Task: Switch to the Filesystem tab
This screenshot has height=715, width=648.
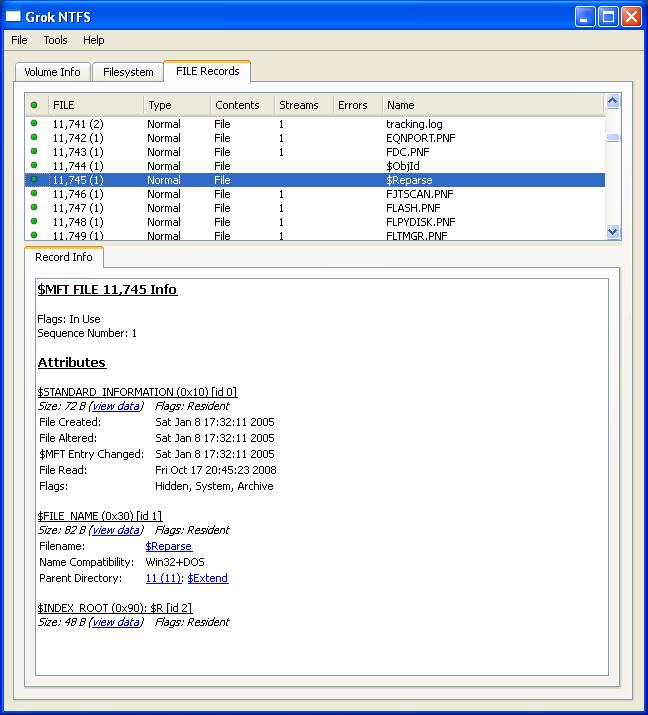Action: [128, 72]
